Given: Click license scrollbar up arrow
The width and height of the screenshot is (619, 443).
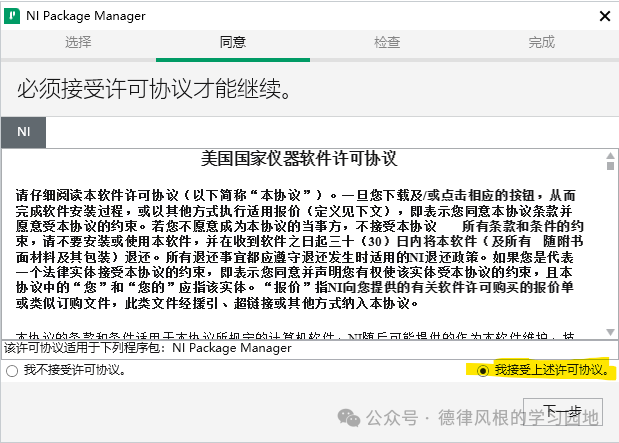Looking at the screenshot, I should (x=610, y=156).
